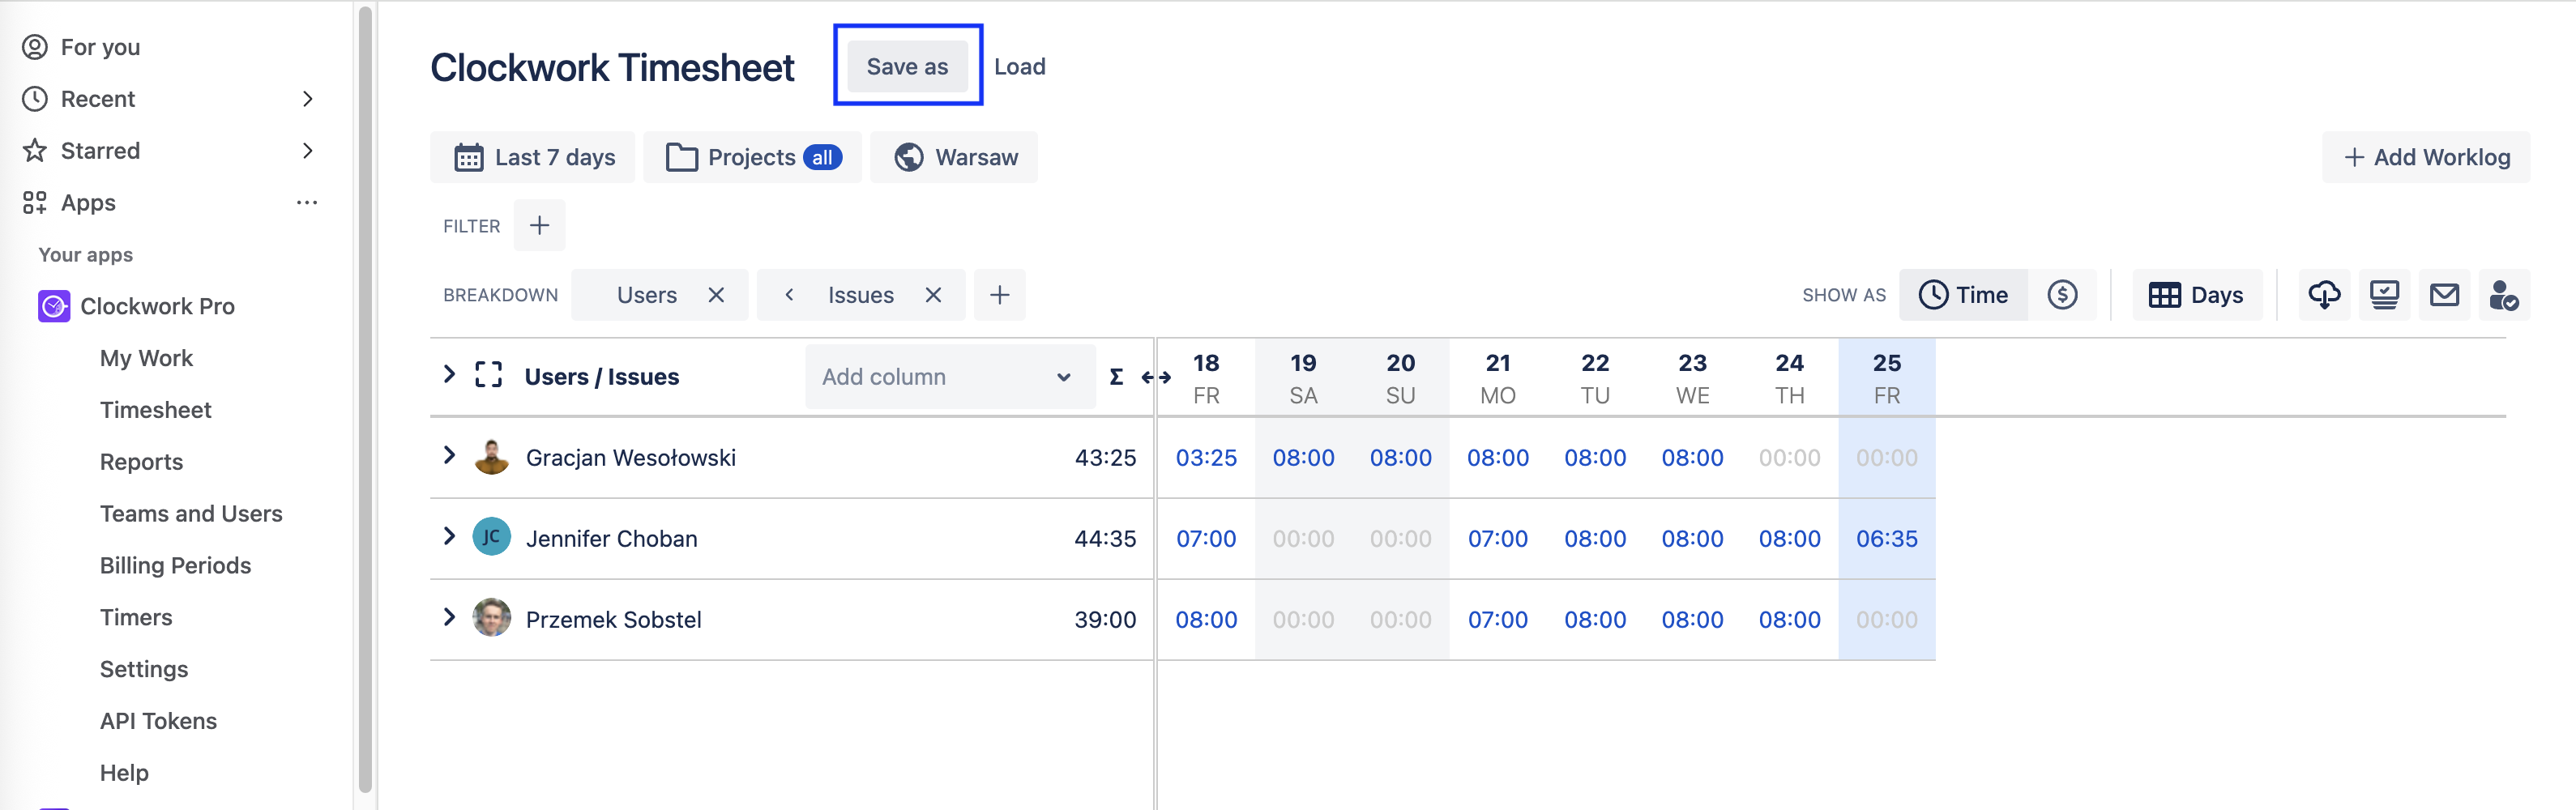Image resolution: width=2576 pixels, height=810 pixels.
Task: Click Add Worklog button
Action: [2426, 157]
